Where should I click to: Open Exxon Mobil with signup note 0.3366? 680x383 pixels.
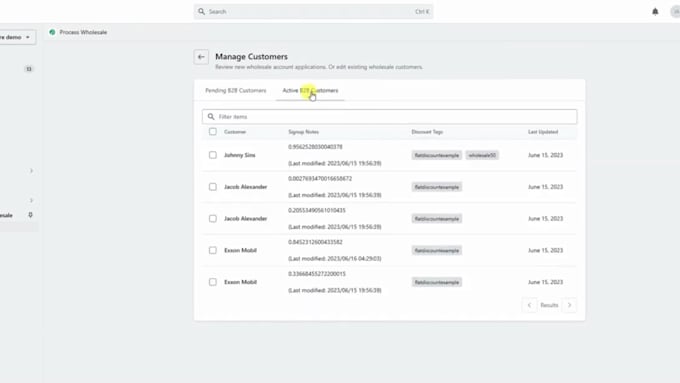pos(240,282)
